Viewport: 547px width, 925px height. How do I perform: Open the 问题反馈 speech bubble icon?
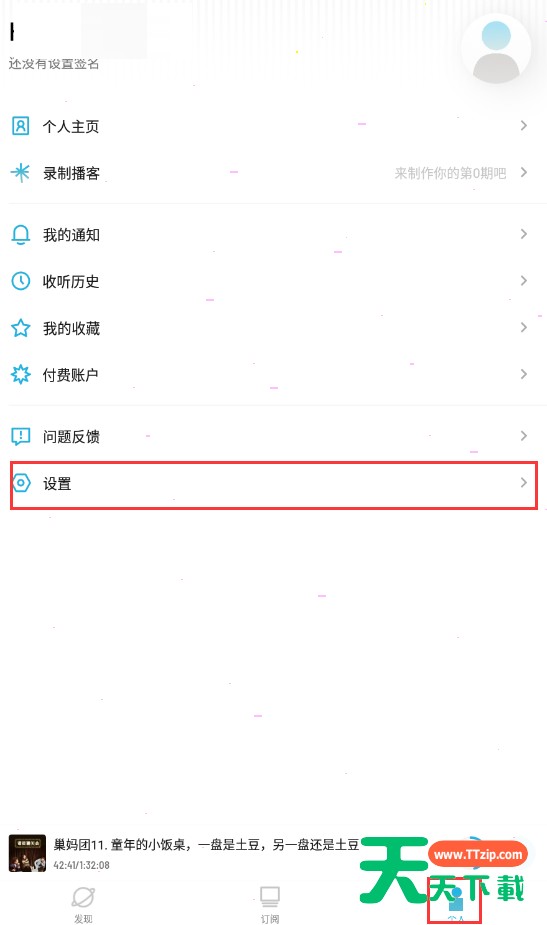[21, 437]
